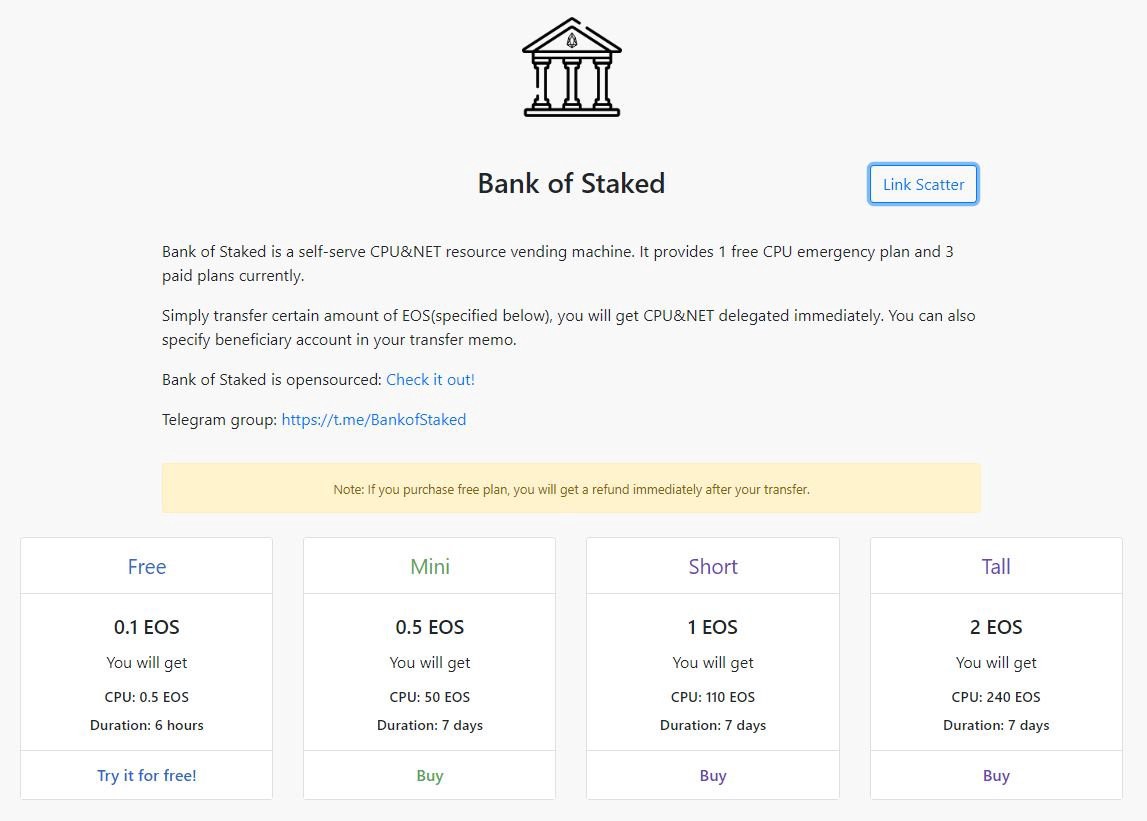Click the Link Scatter button
1147x821 pixels.
pyautogui.click(x=922, y=184)
